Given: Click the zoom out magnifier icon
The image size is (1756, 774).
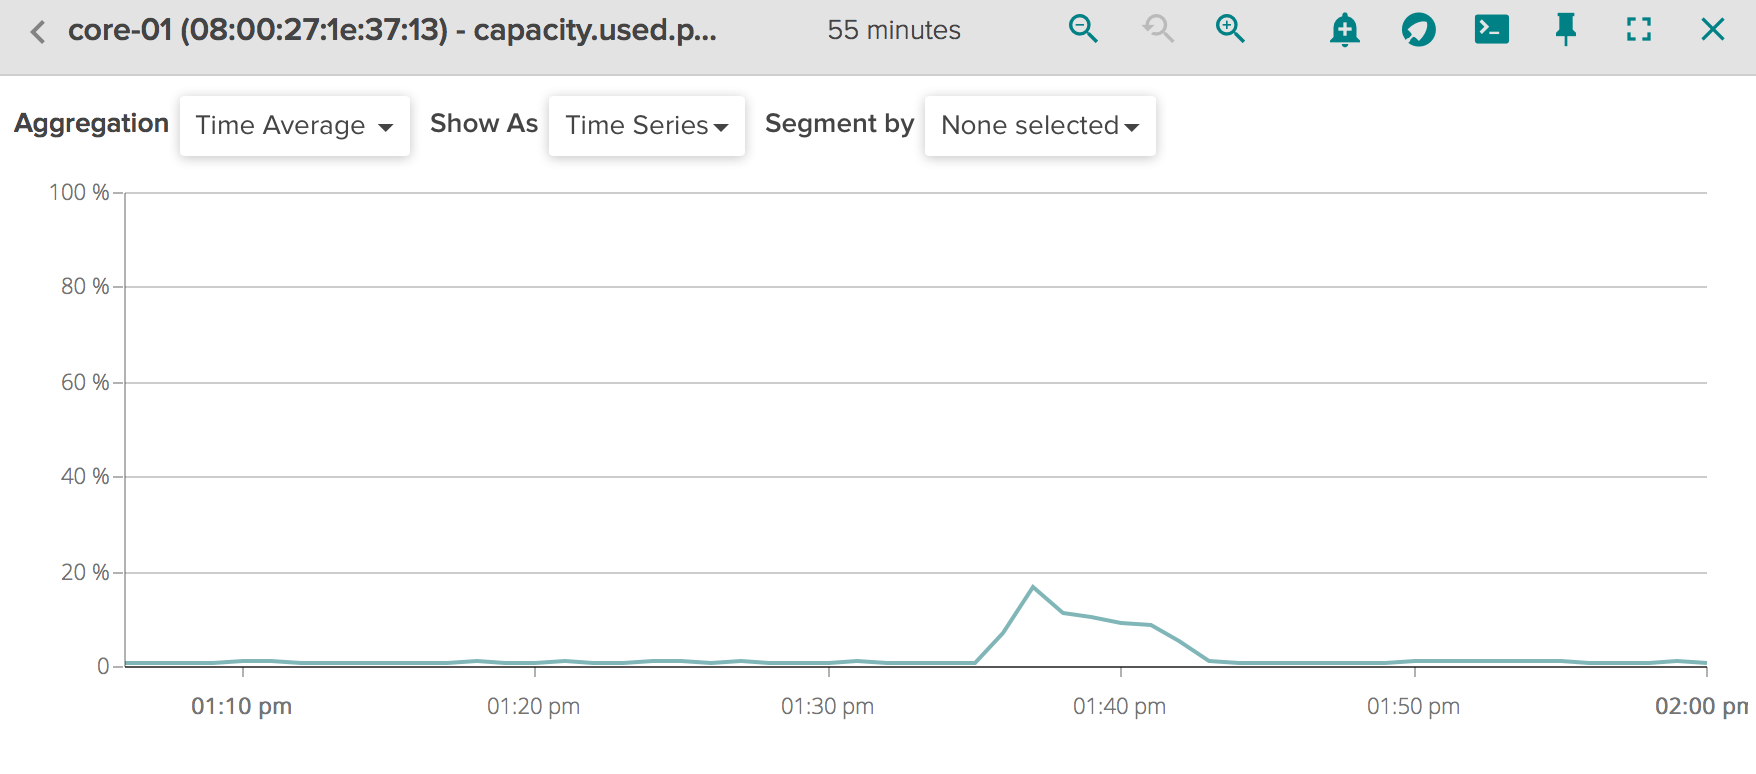Looking at the screenshot, I should (1083, 29).
